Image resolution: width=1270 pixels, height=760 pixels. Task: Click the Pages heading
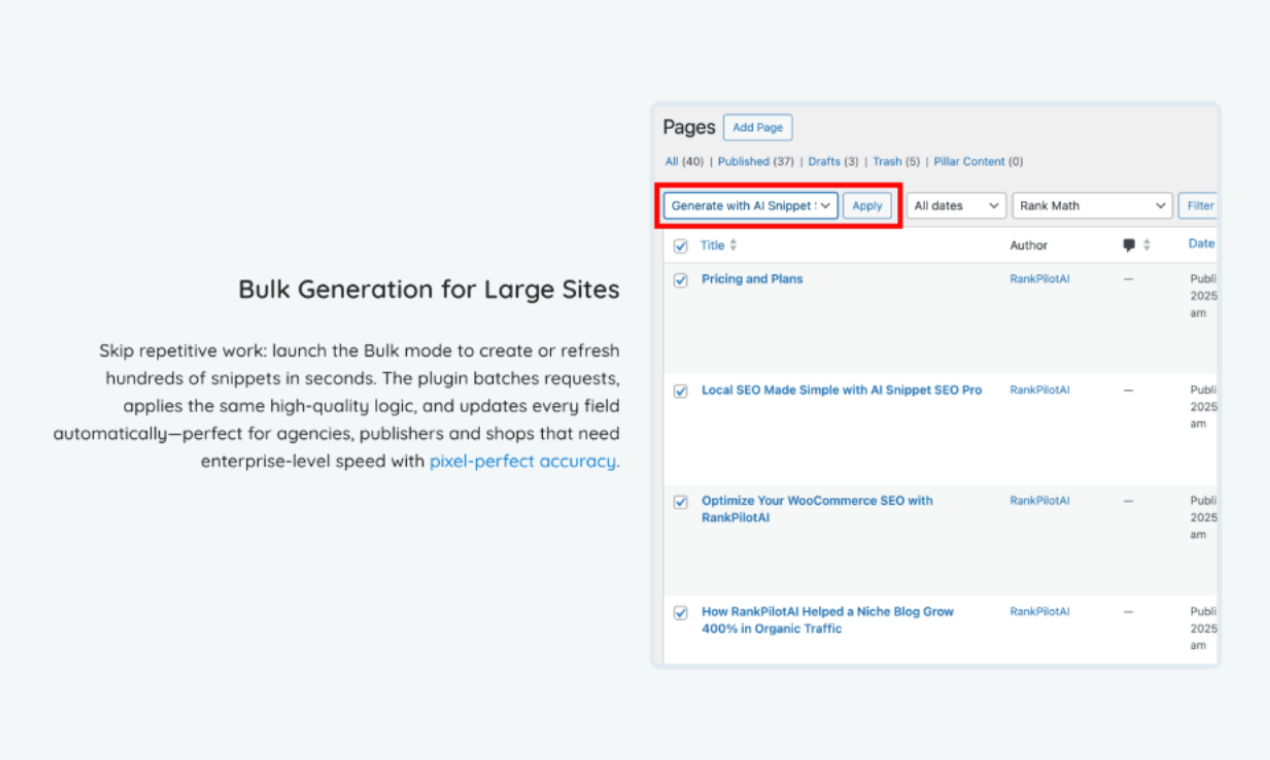tap(689, 127)
